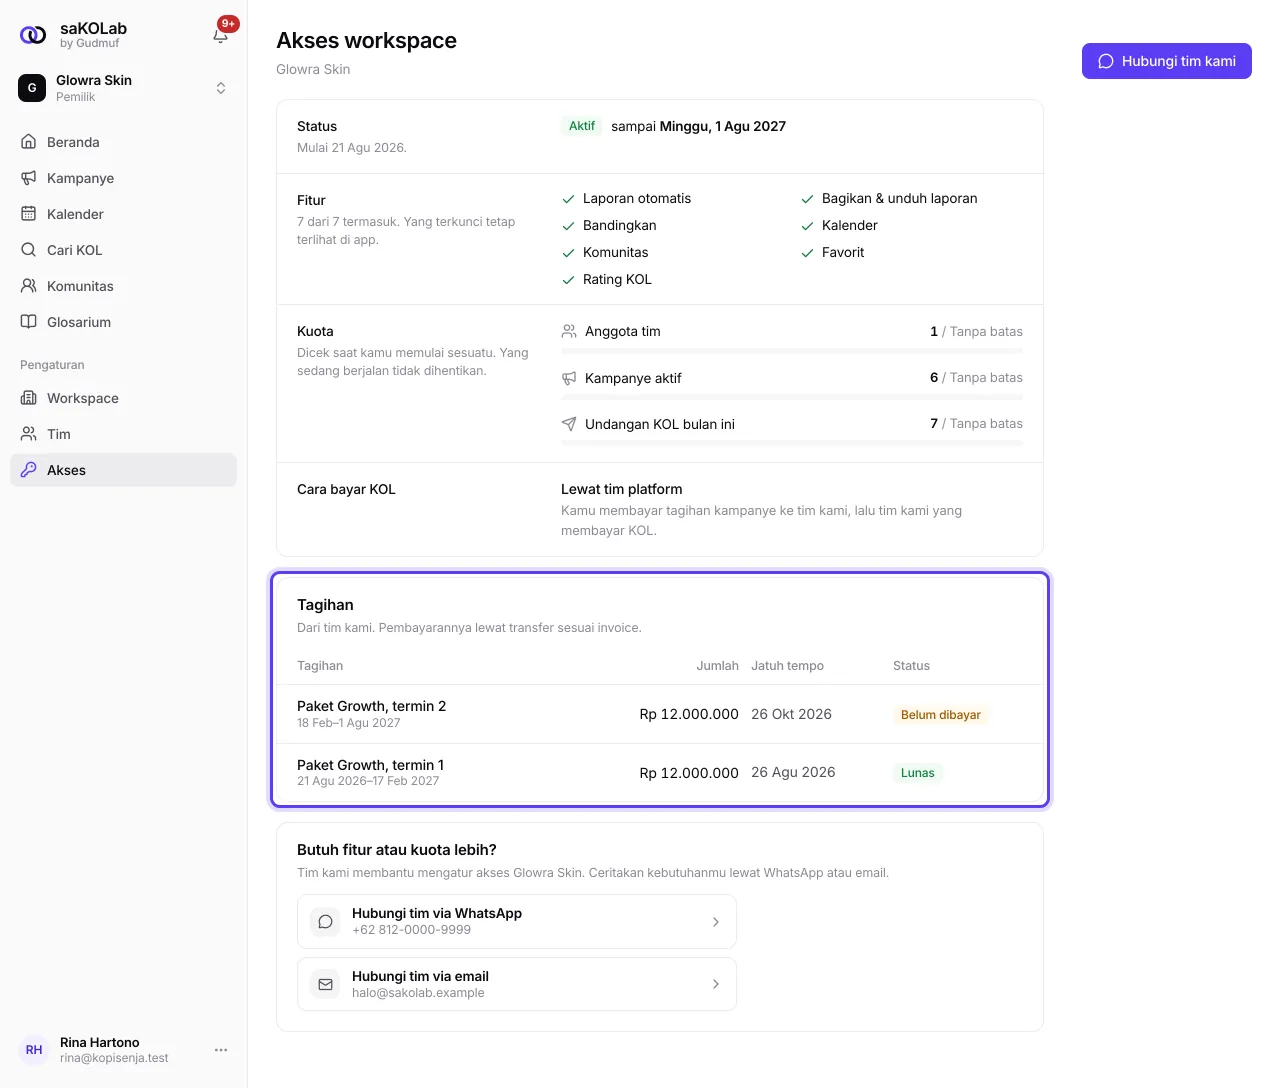Click the Kampanye megaphone icon
This screenshot has height=1088, width=1280.
pos(29,178)
